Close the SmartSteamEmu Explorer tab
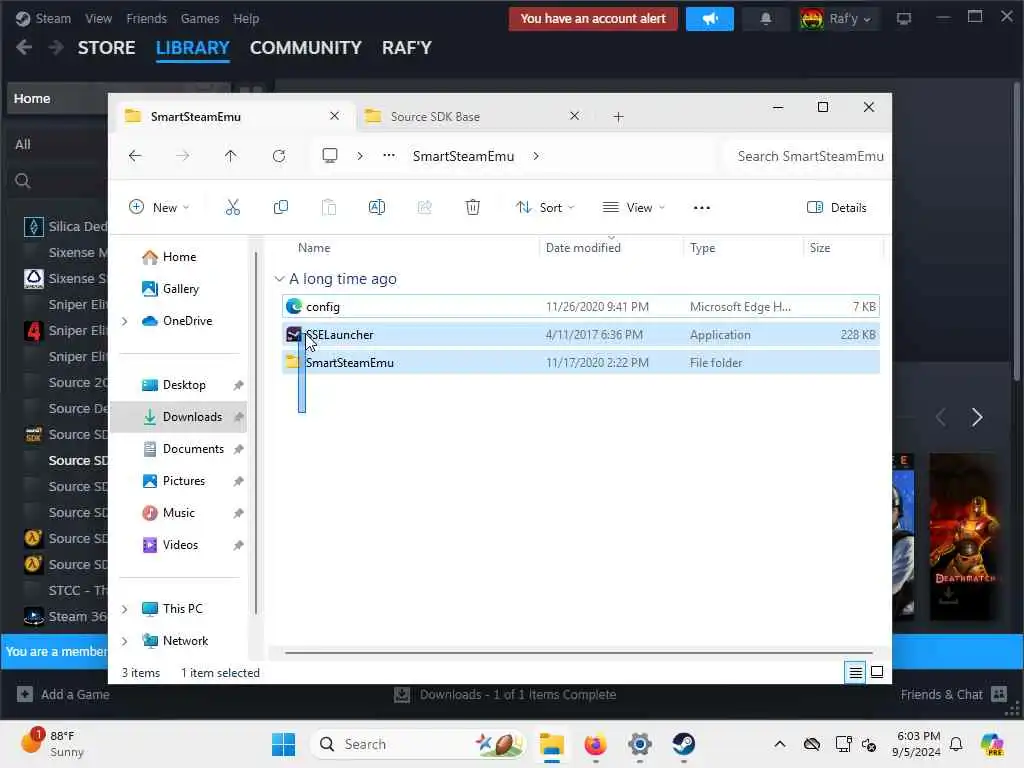 pos(334,116)
